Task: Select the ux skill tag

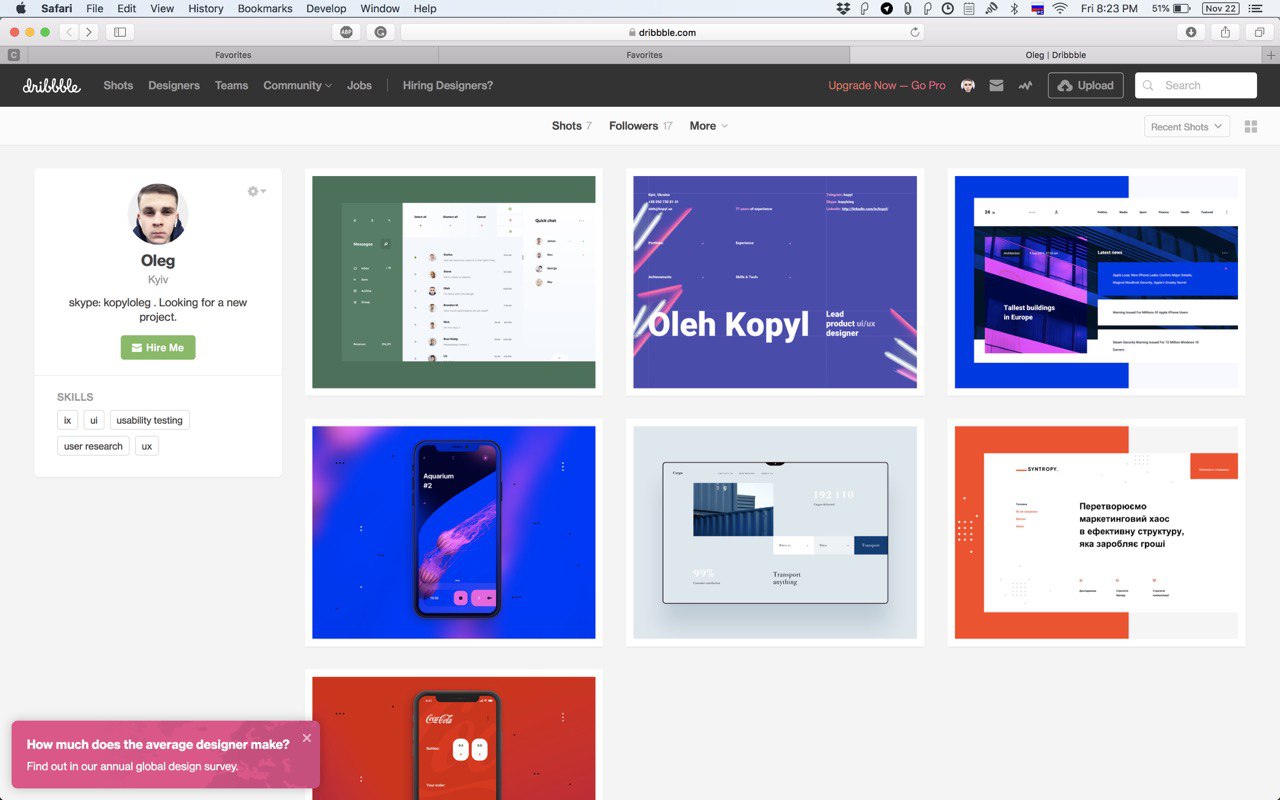Action: click(147, 446)
